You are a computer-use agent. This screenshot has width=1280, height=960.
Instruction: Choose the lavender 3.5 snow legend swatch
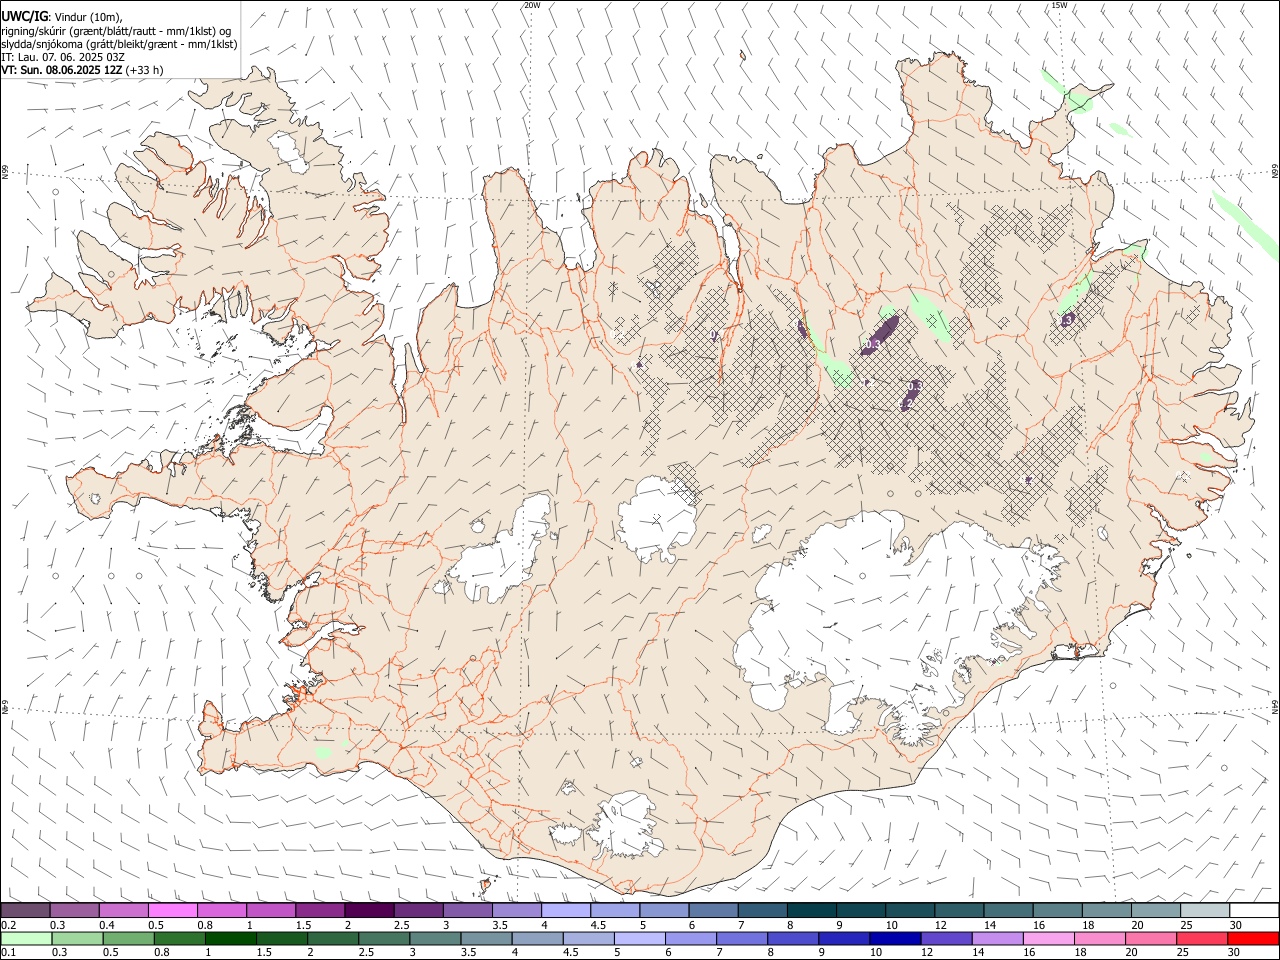517,911
